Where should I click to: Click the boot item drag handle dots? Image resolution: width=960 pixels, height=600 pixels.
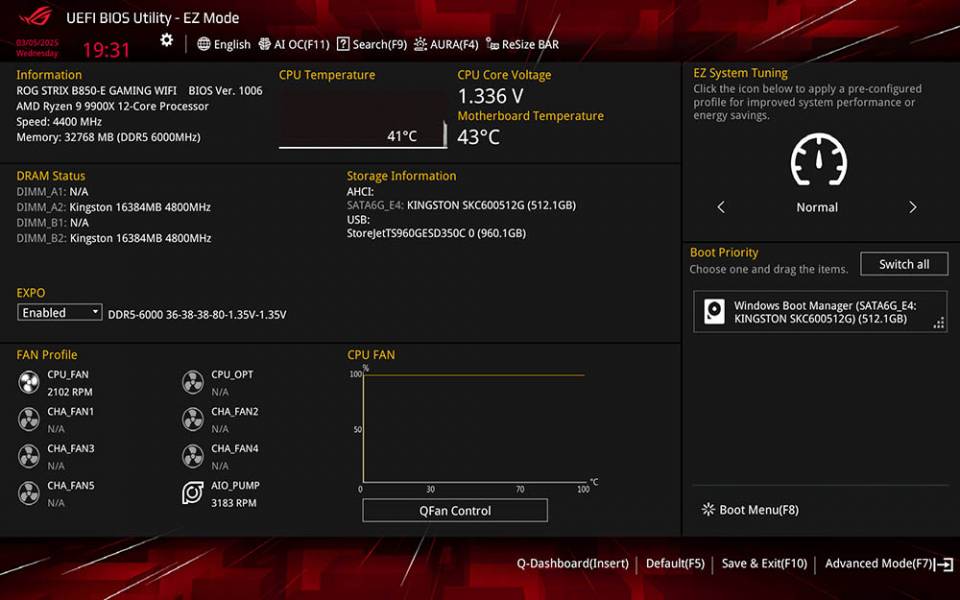pyautogui.click(x=939, y=324)
